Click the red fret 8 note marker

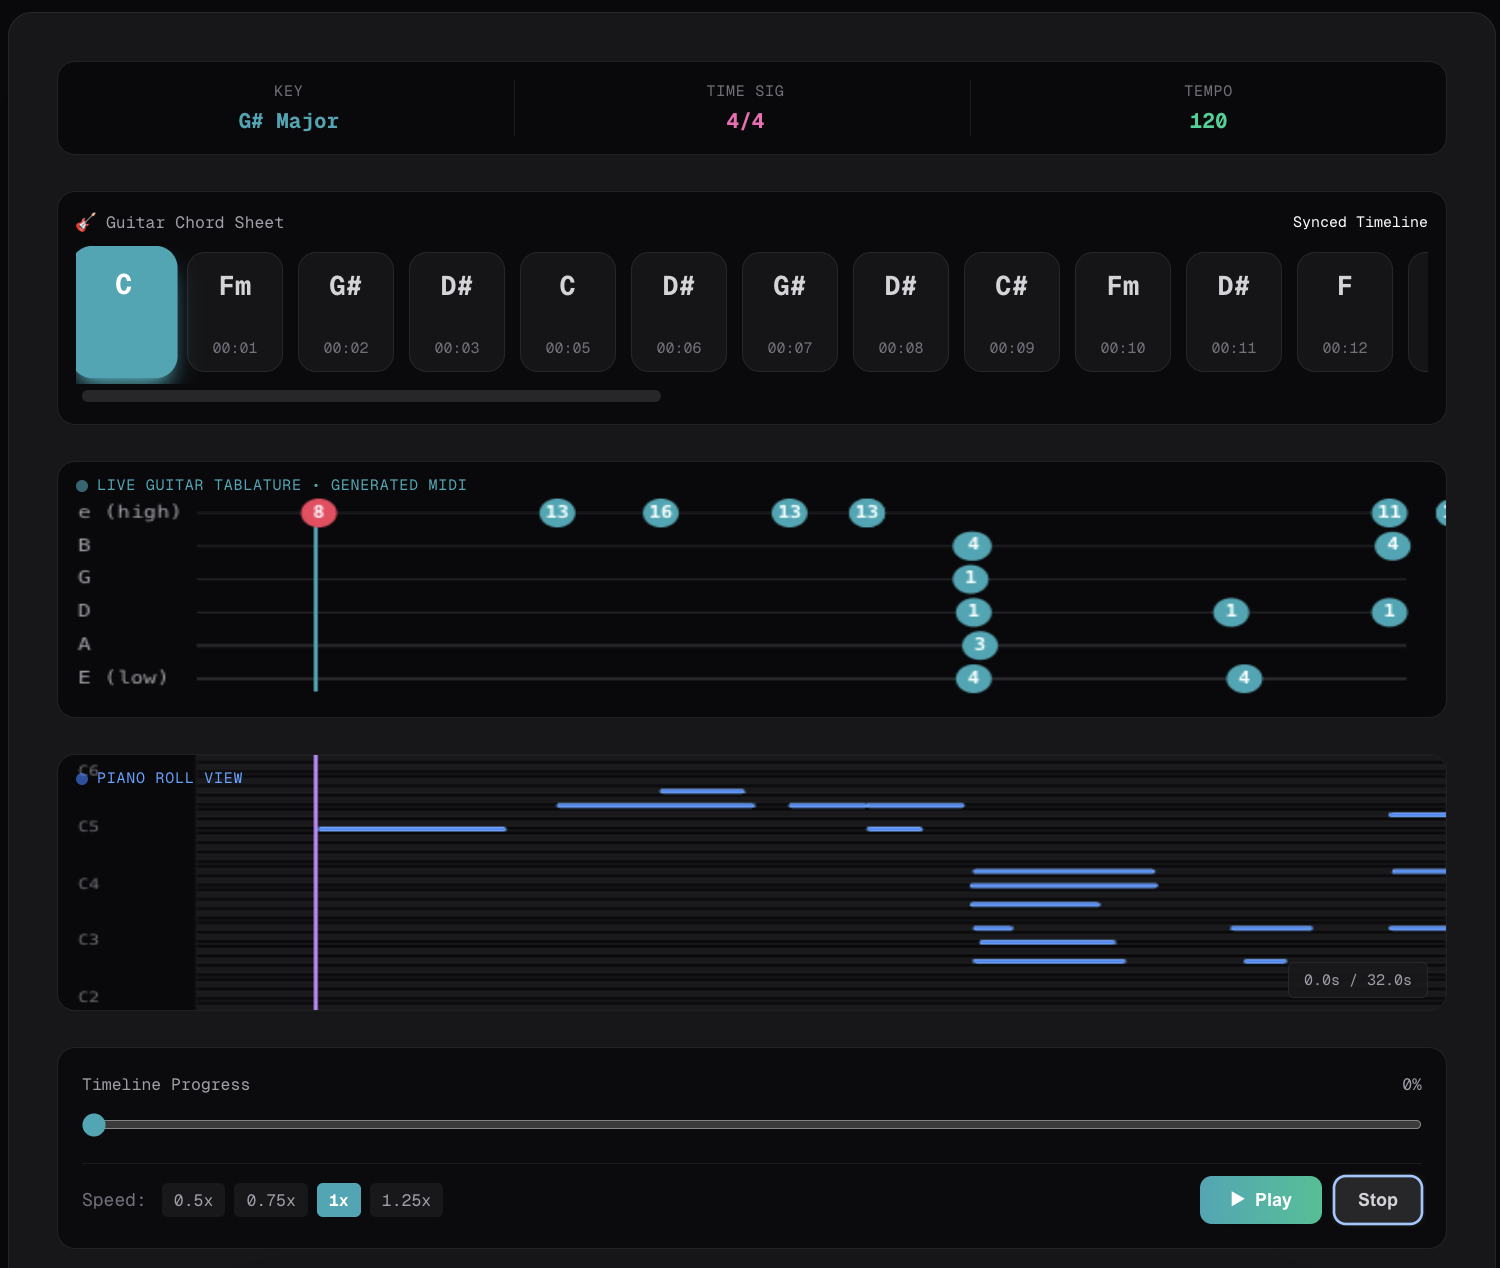pyautogui.click(x=319, y=513)
